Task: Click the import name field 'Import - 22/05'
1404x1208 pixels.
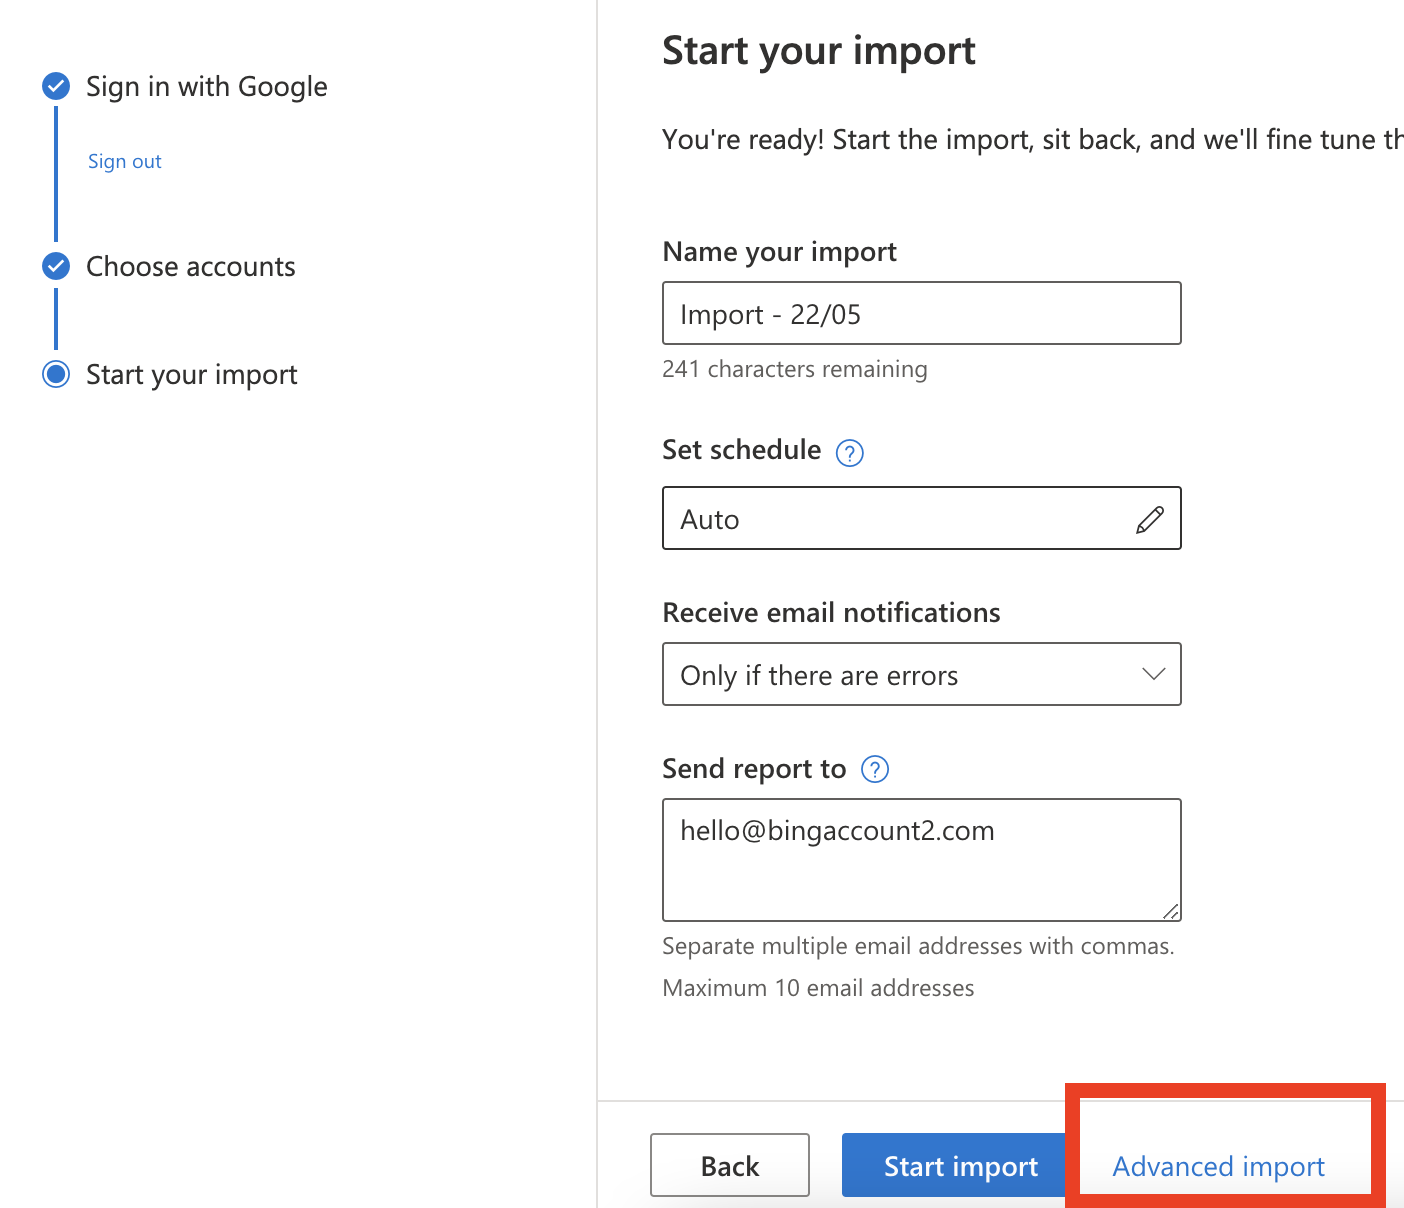Action: [920, 314]
